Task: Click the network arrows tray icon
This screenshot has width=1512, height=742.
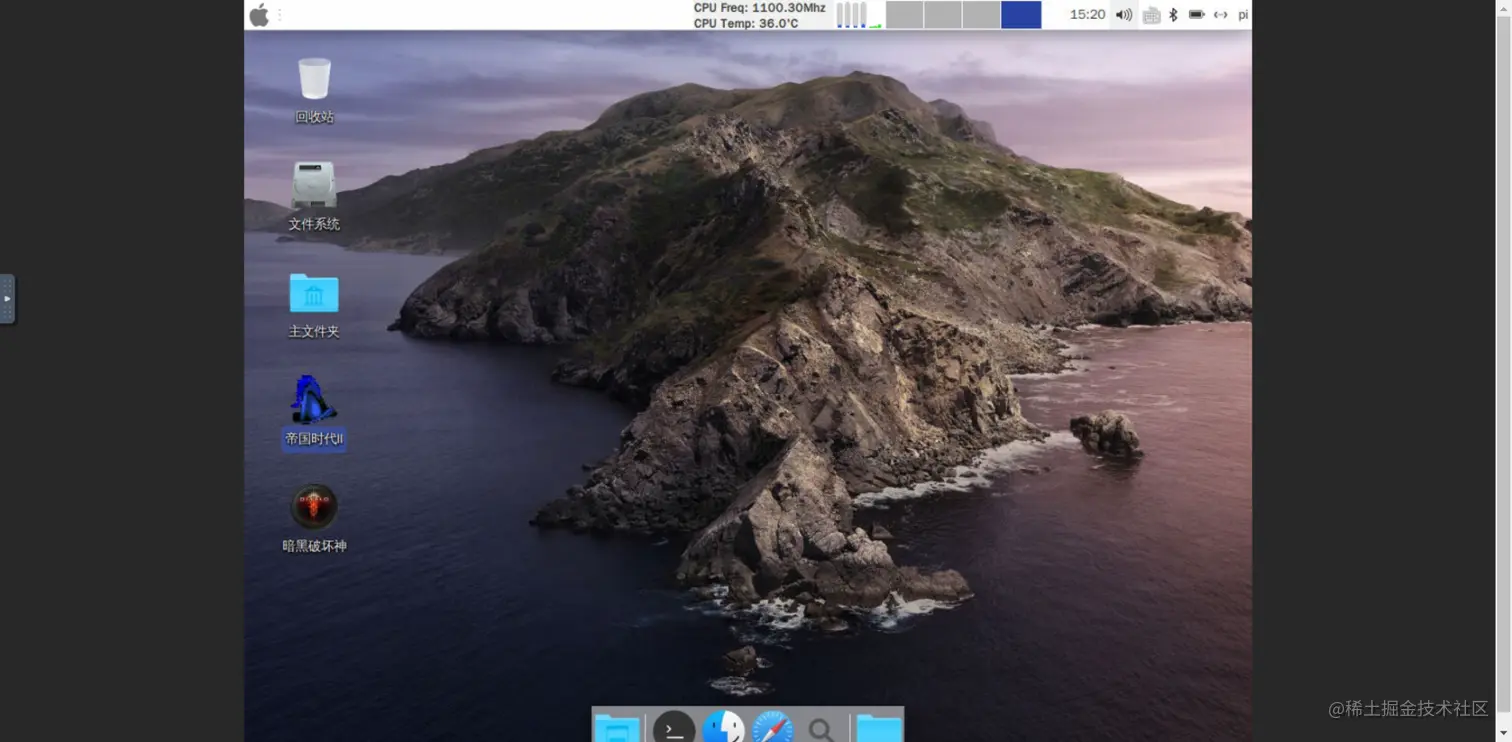Action: (1220, 15)
